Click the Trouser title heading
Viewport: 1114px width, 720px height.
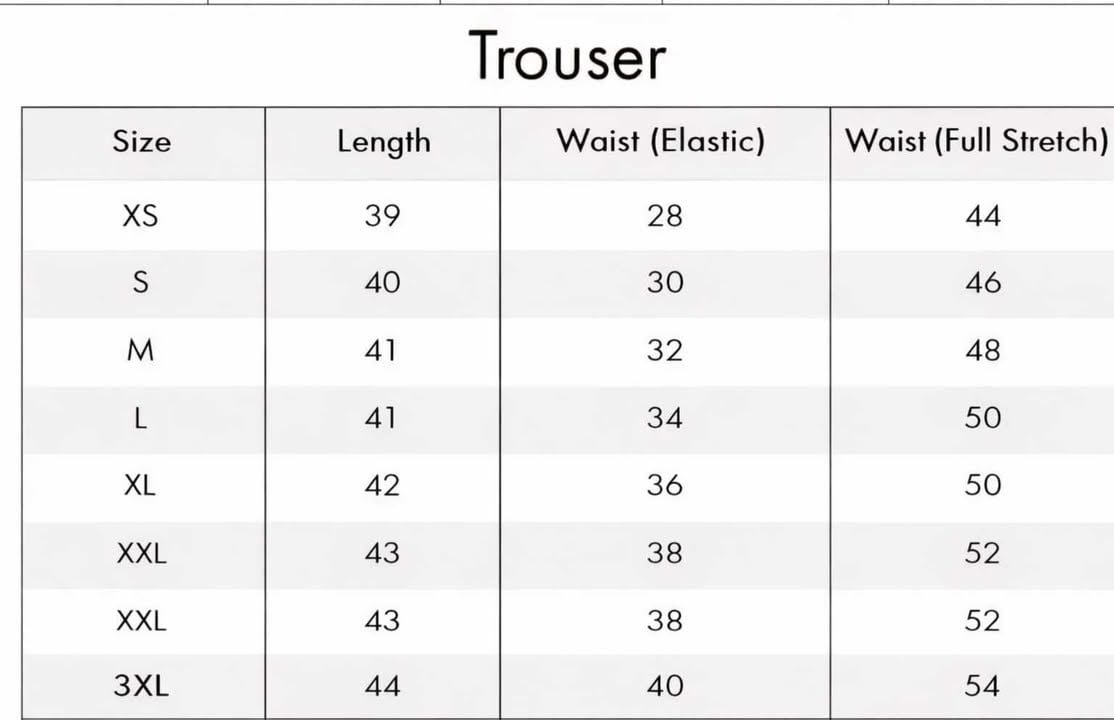(567, 56)
